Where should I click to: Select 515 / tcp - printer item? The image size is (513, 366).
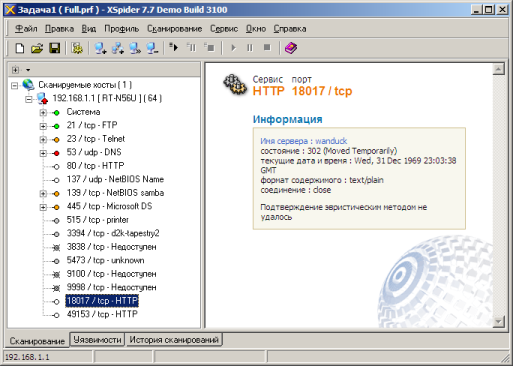pyautogui.click(x=98, y=220)
